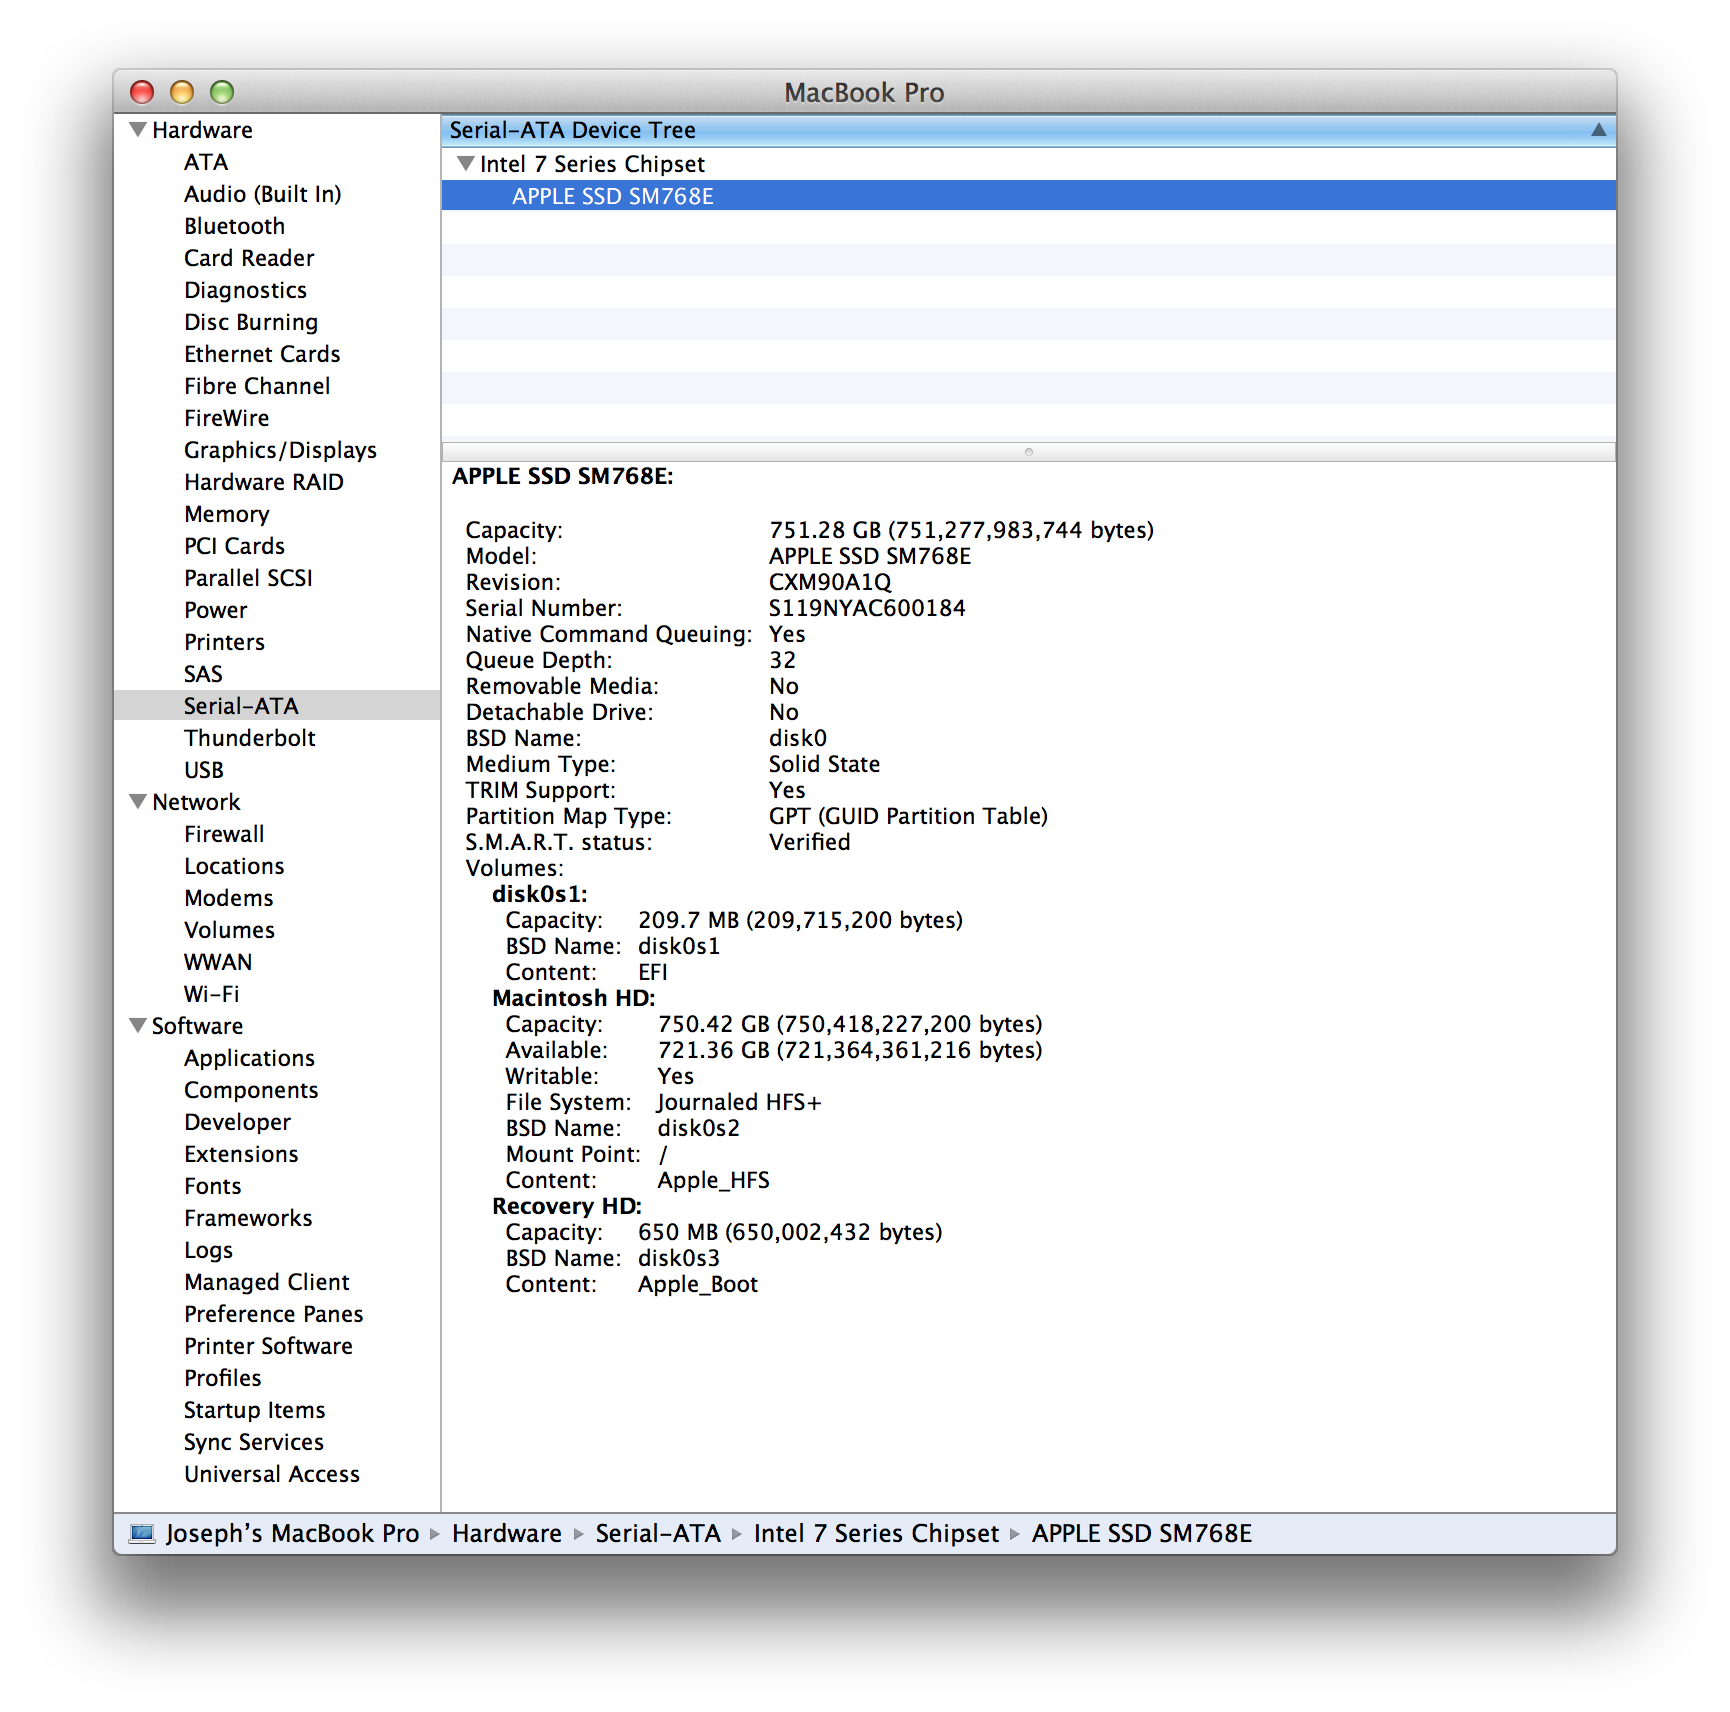Select Disc Burning item
Screen dimensions: 1730x1712
point(251,322)
